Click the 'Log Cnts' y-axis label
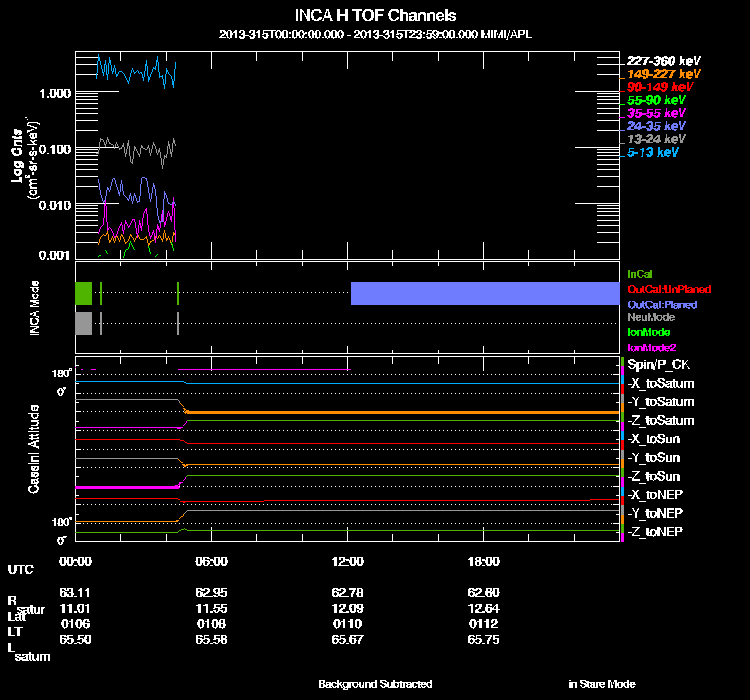The height and width of the screenshot is (700, 750). tap(17, 156)
